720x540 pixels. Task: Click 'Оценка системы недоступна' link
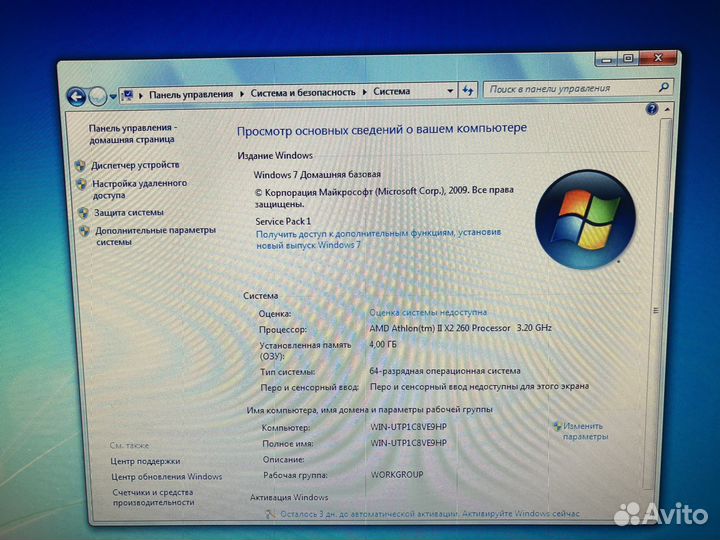[428, 312]
